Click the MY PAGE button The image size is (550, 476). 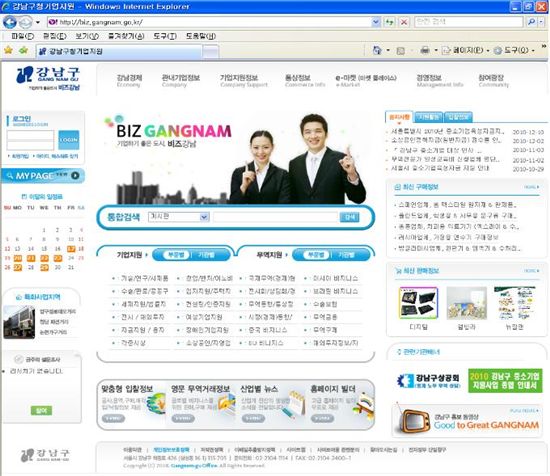[x=43, y=176]
